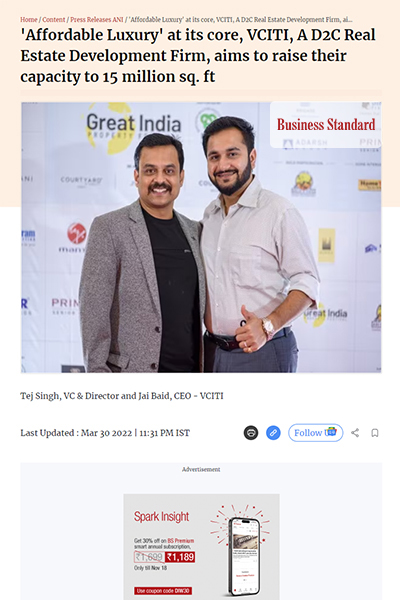Image resolution: width=400 pixels, height=600 pixels.
Task: Click the Use coupon code button in the ad
Action: coord(163,591)
